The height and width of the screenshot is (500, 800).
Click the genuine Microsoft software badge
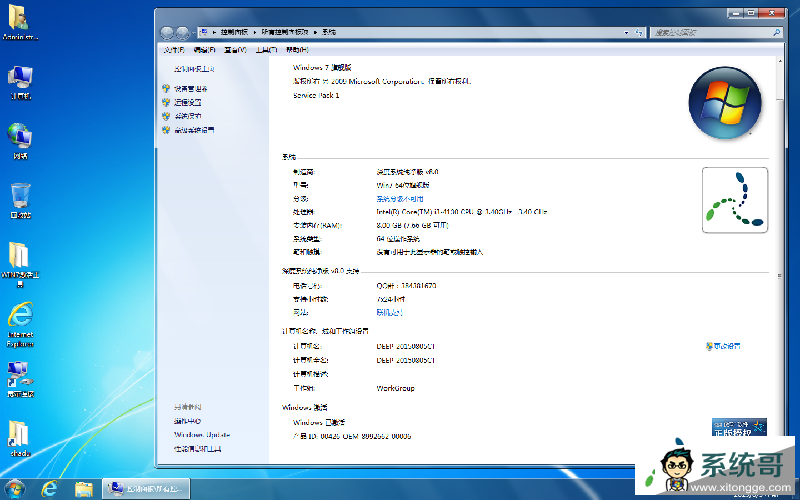739,428
